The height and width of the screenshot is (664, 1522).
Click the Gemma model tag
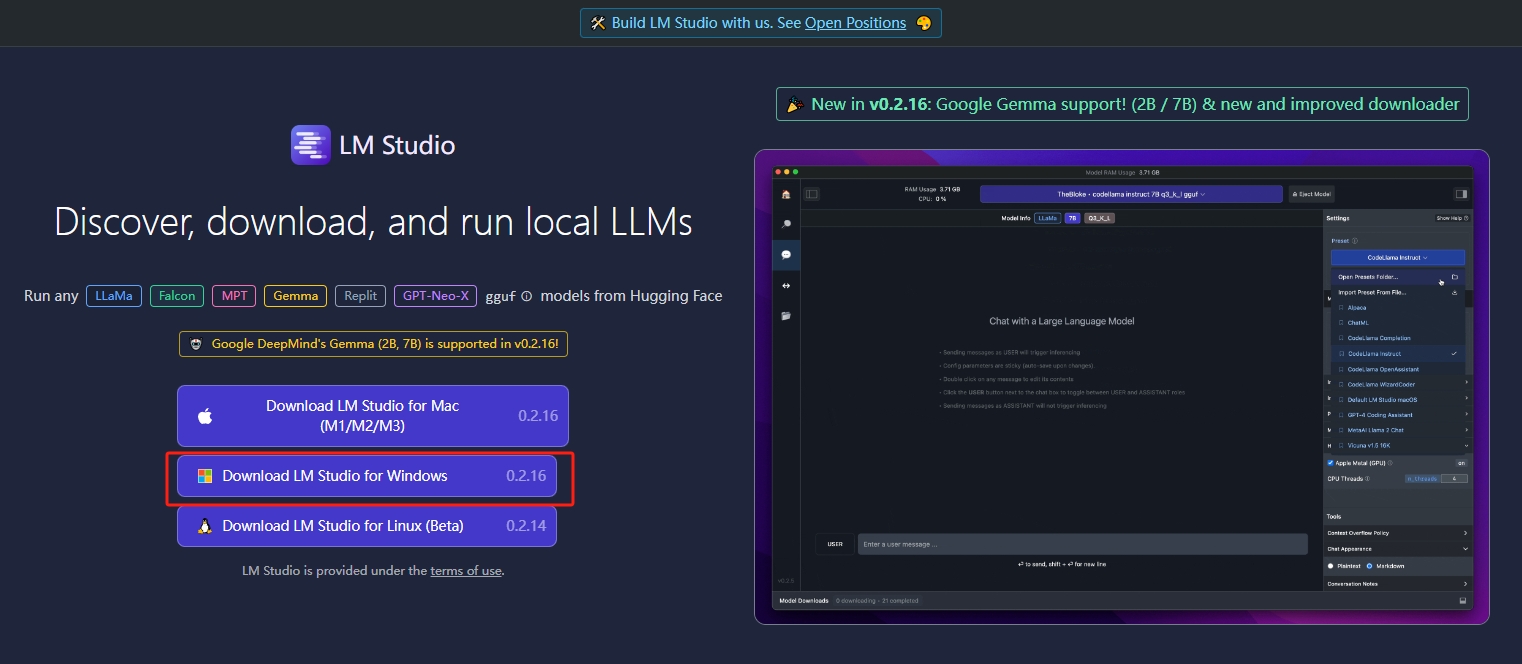pyautogui.click(x=295, y=296)
